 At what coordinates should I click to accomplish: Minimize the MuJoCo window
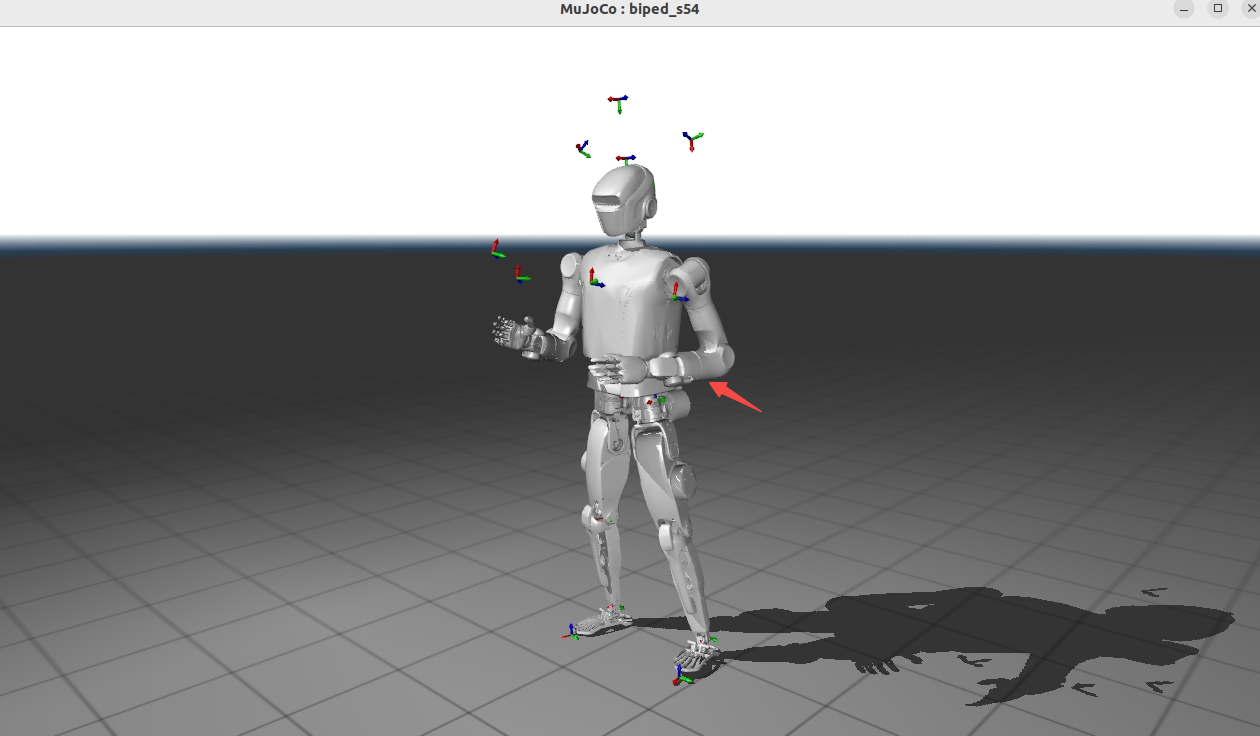(x=1184, y=9)
